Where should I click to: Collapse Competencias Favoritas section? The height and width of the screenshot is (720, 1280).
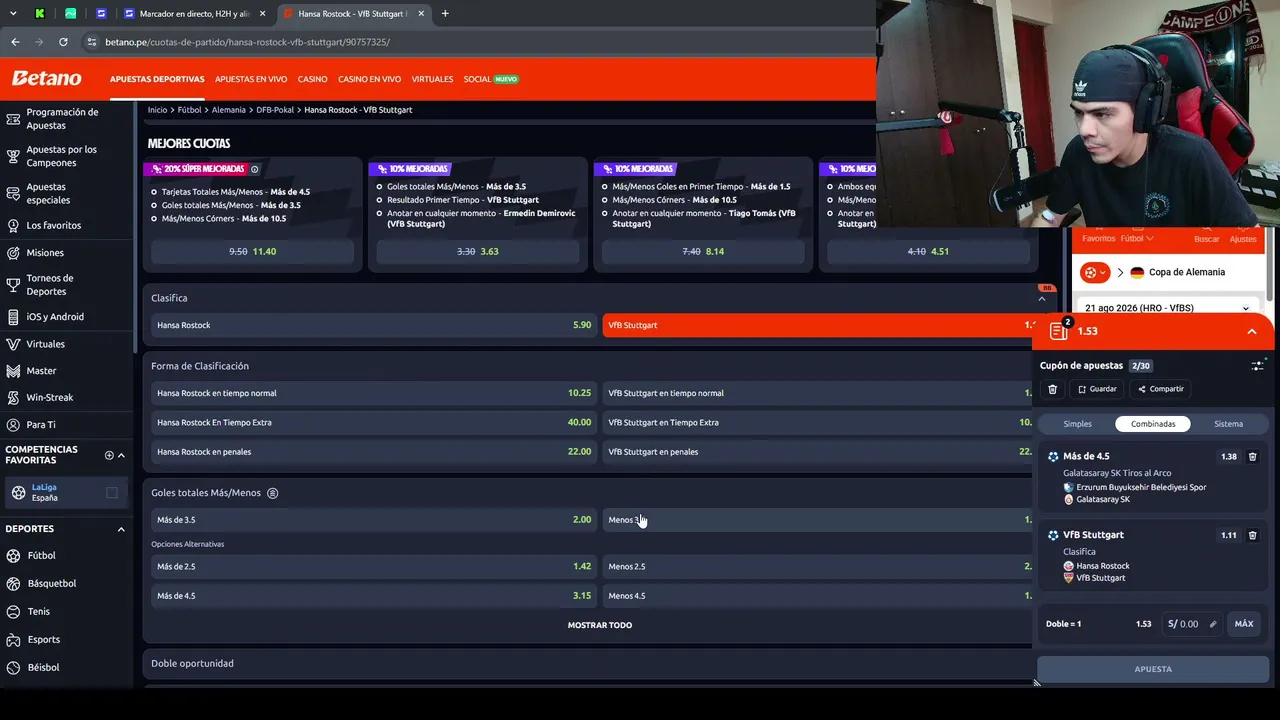[x=121, y=455]
